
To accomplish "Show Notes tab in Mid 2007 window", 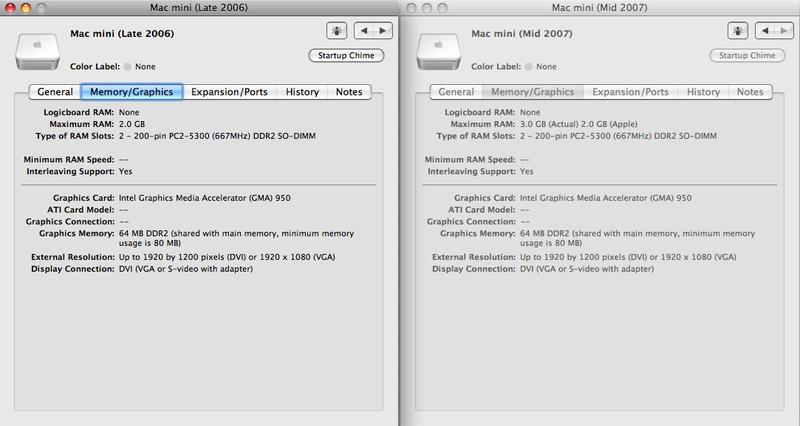I will point(750,92).
